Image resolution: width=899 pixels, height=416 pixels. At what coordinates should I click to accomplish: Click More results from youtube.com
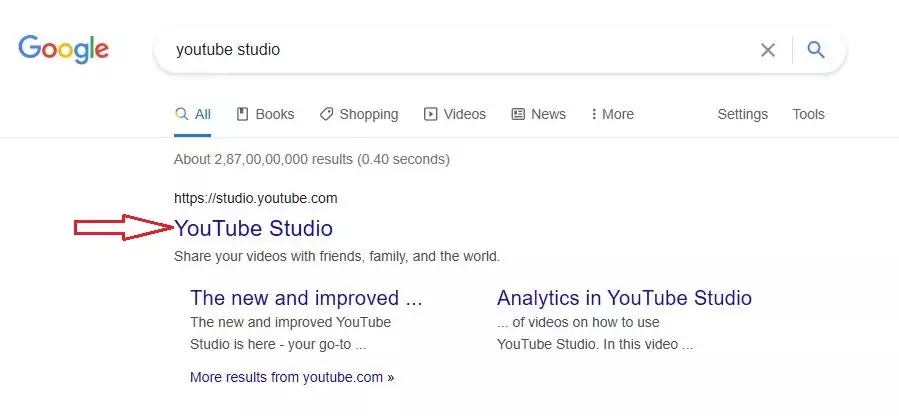click(292, 377)
